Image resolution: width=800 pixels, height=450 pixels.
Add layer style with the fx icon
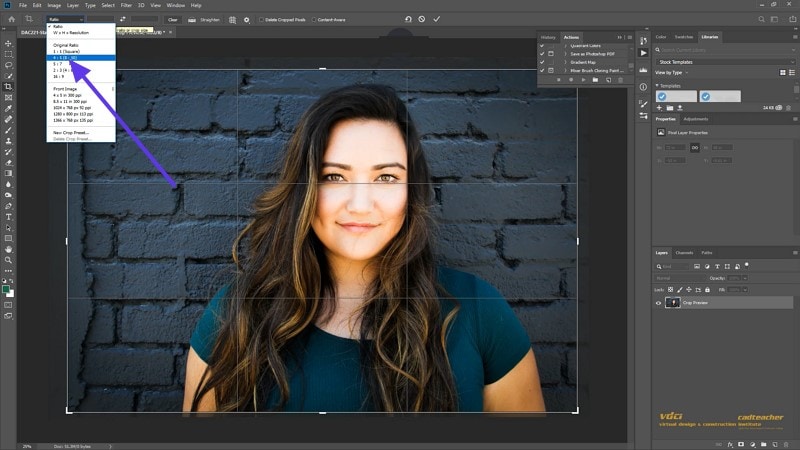point(730,444)
